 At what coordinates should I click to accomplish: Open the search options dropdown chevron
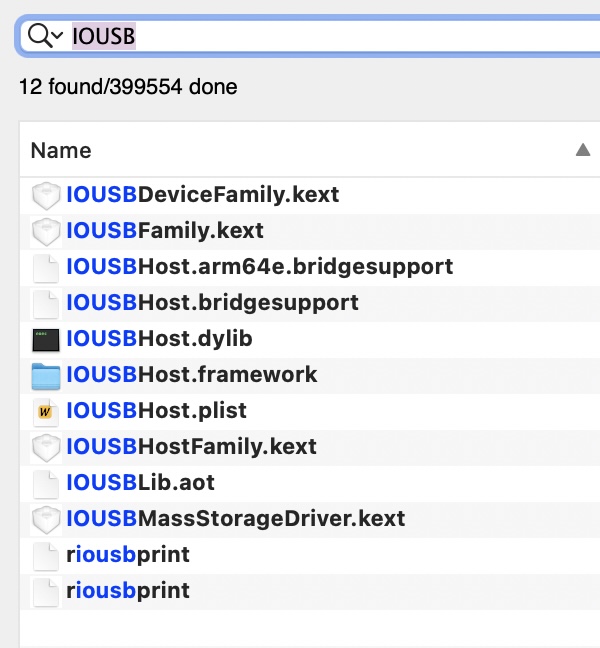(x=57, y=37)
